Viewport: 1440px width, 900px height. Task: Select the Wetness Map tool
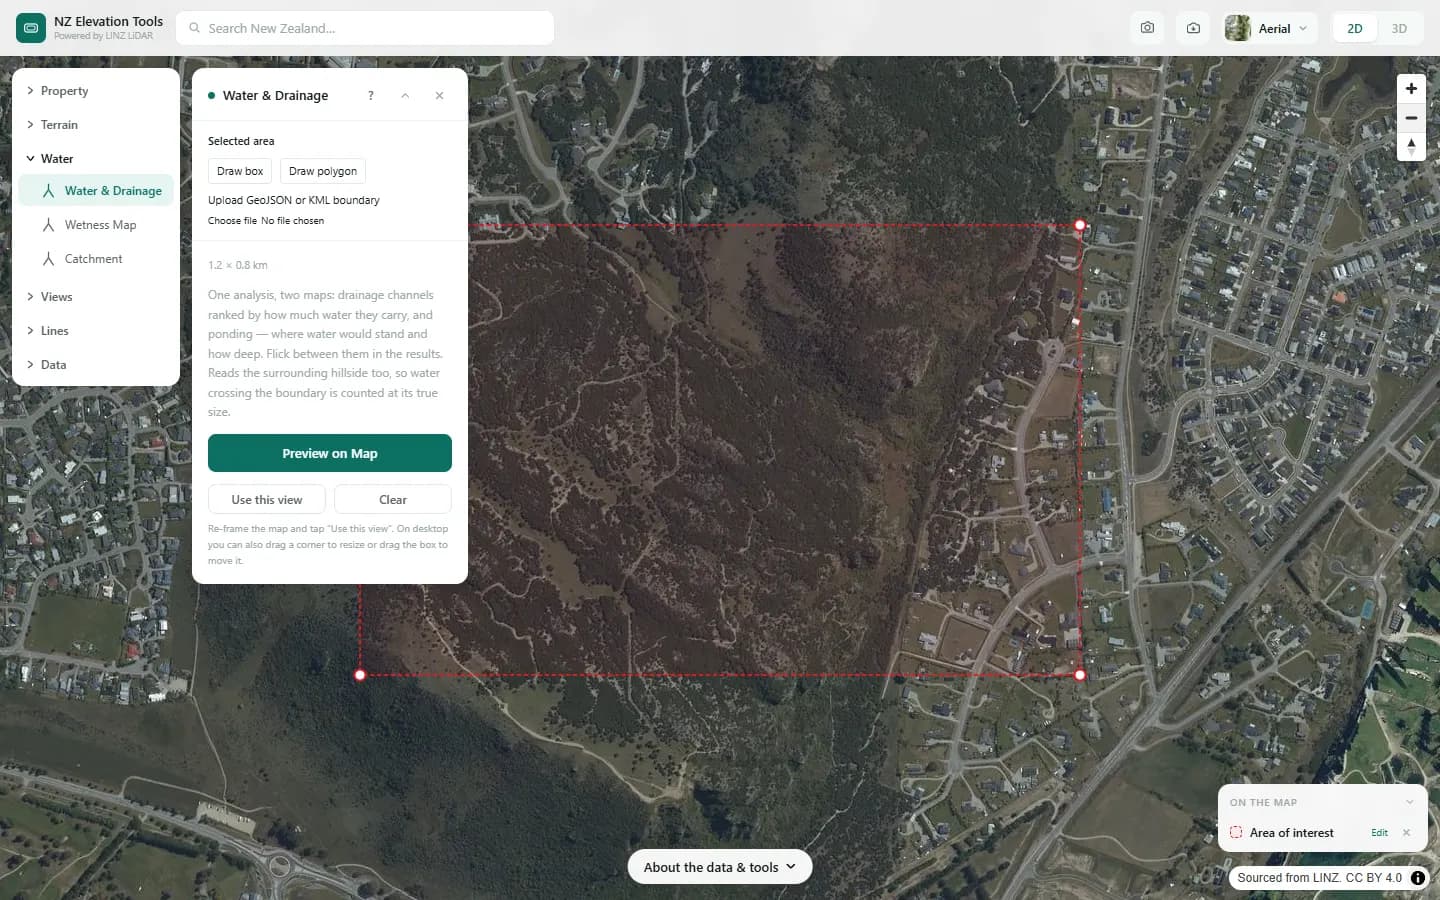[98, 225]
